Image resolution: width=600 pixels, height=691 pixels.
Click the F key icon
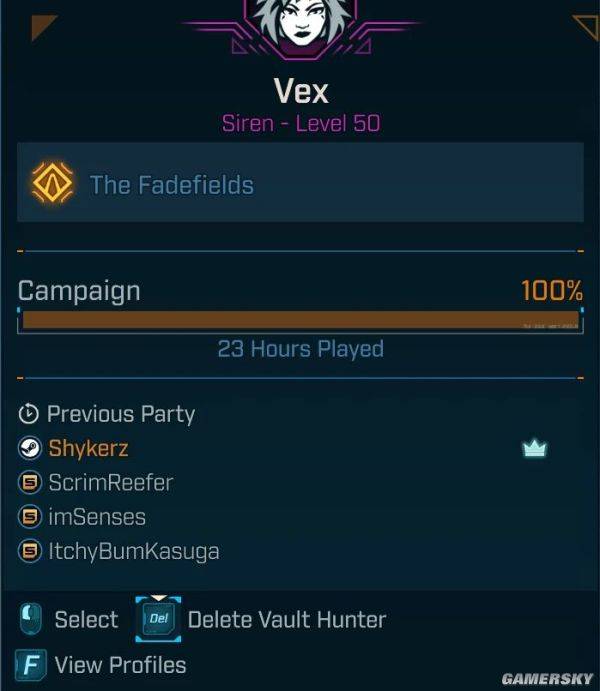pyautogui.click(x=30, y=665)
